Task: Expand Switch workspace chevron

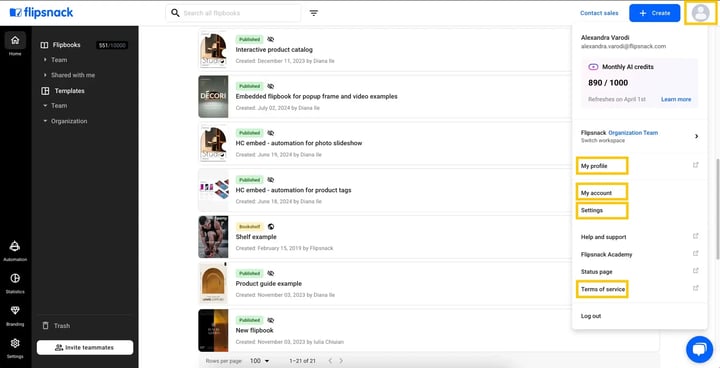Action: [x=696, y=136]
